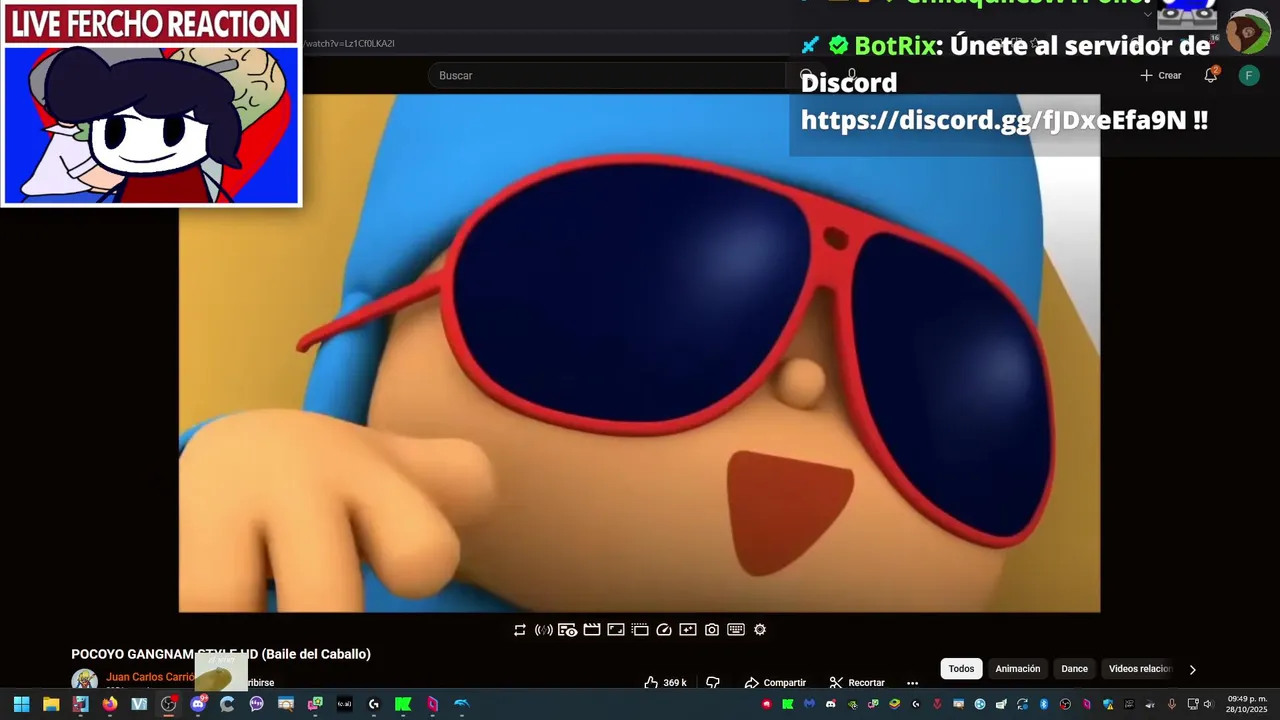
Task: Open the network display tray icon
Action: pyautogui.click(x=1193, y=704)
